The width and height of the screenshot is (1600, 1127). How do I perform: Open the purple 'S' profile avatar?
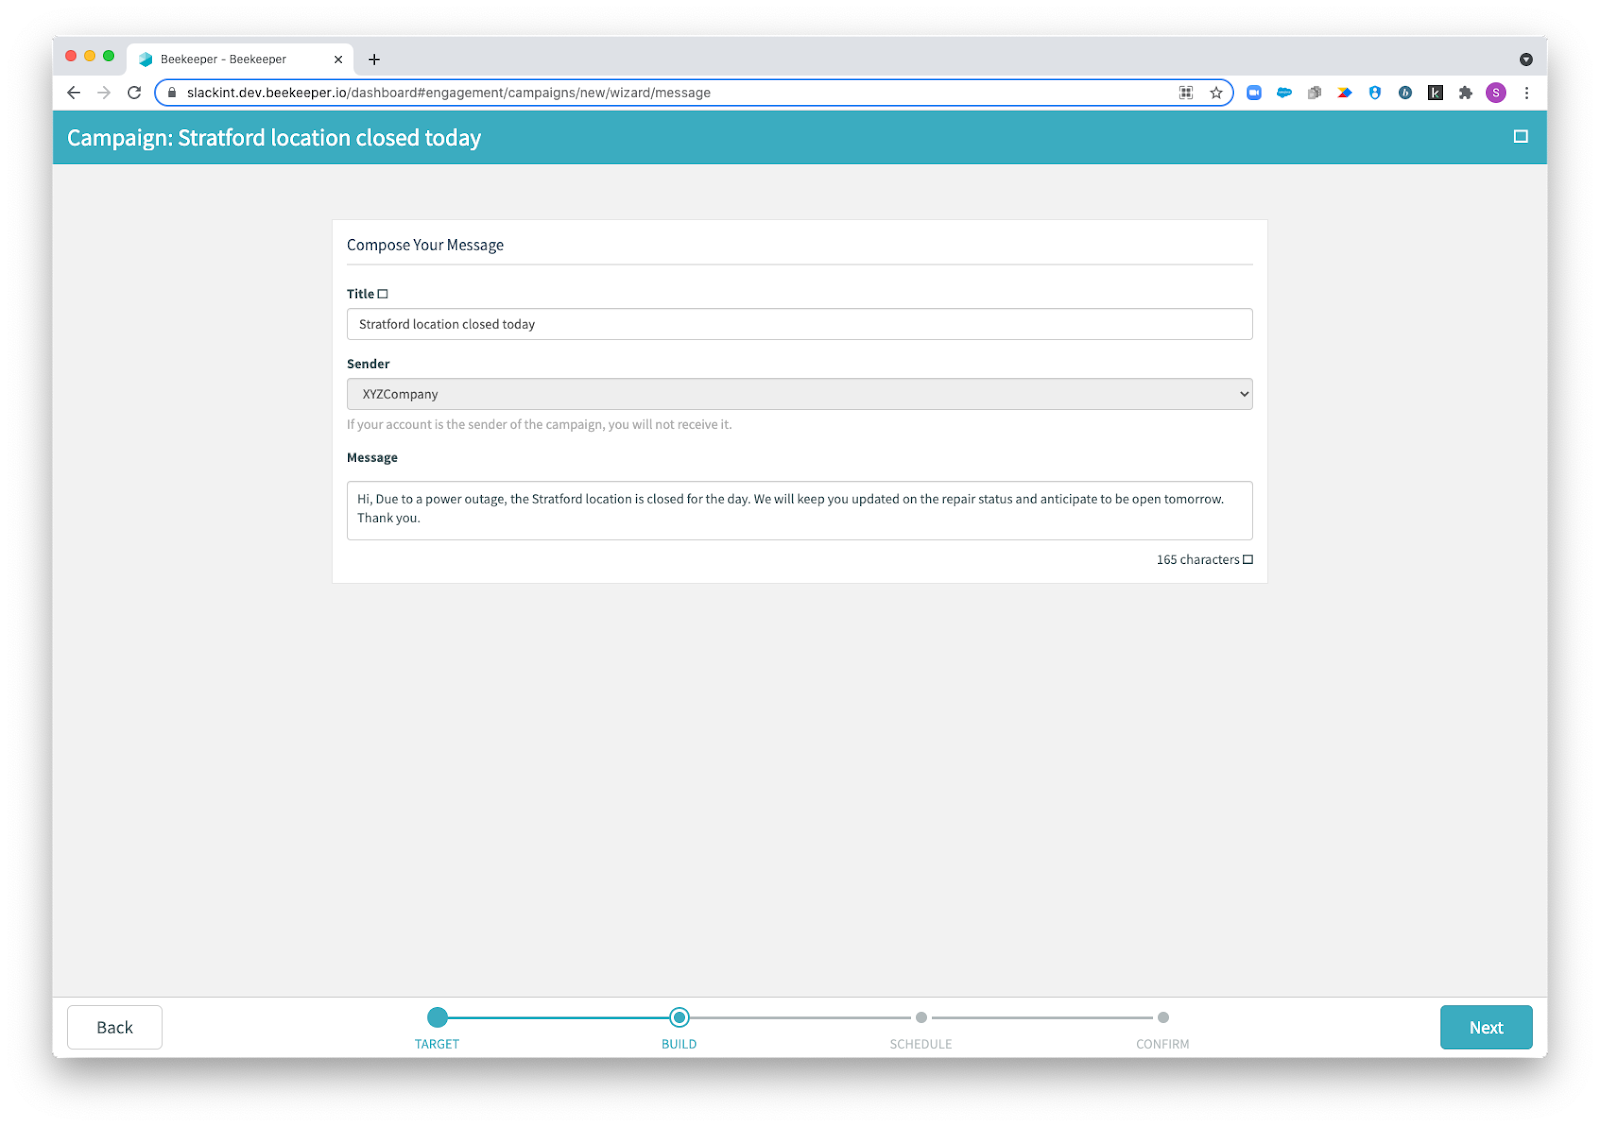tap(1496, 93)
